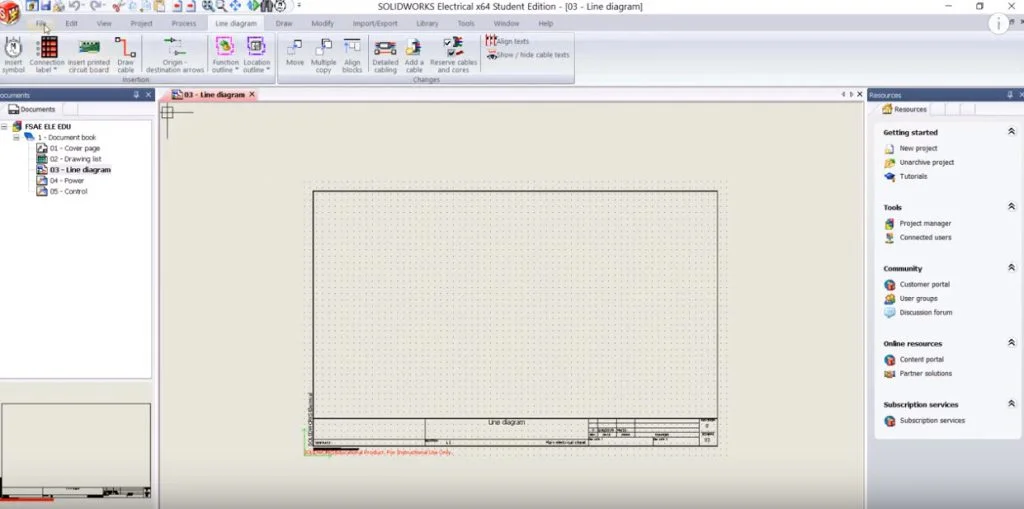Click the zoom area magnifier icon
The image size is (1024, 509).
click(x=221, y=6)
